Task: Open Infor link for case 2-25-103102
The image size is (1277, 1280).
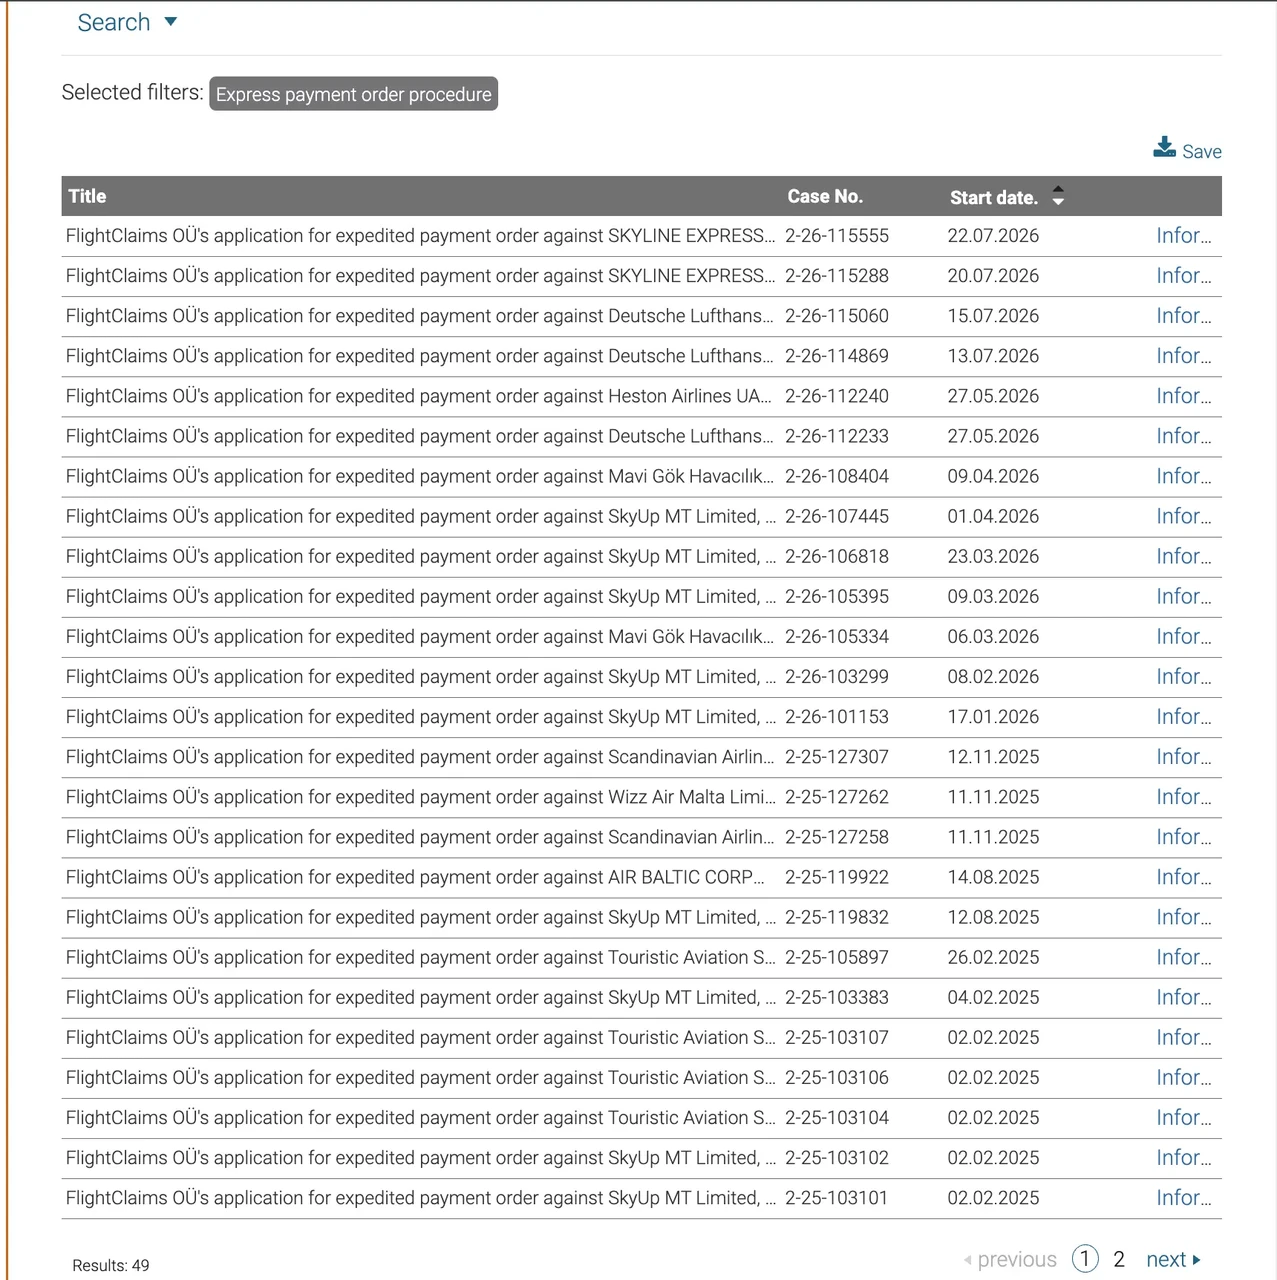Action: coord(1183,1156)
